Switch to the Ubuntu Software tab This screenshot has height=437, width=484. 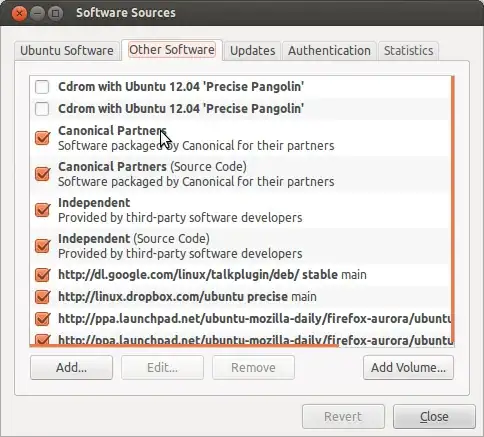(67, 51)
